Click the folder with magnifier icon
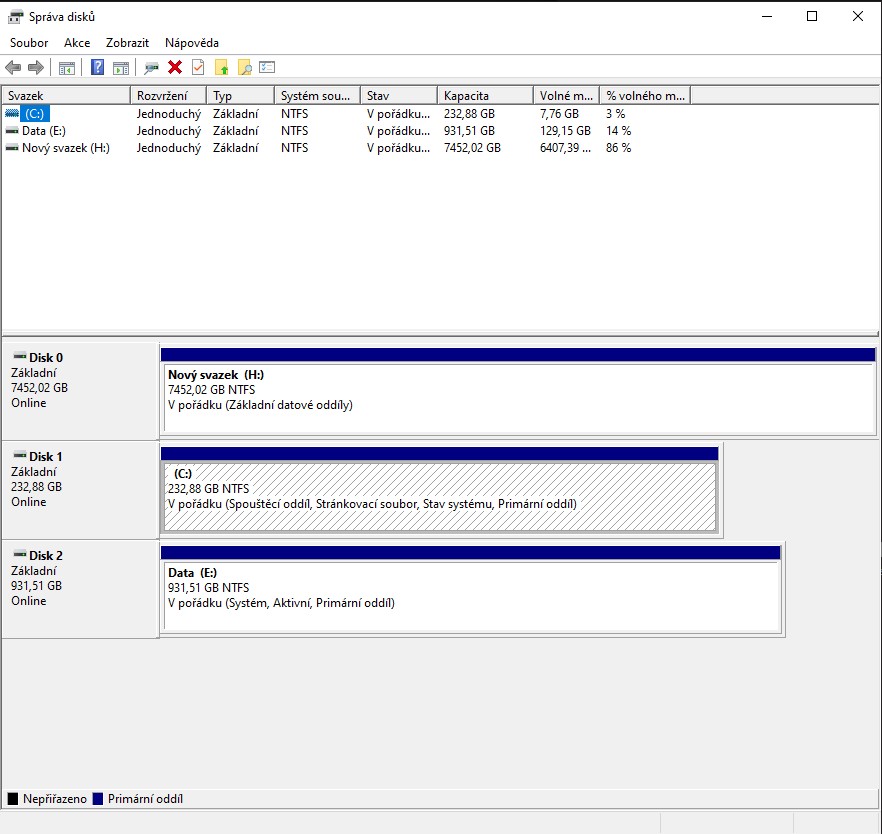 (x=244, y=68)
